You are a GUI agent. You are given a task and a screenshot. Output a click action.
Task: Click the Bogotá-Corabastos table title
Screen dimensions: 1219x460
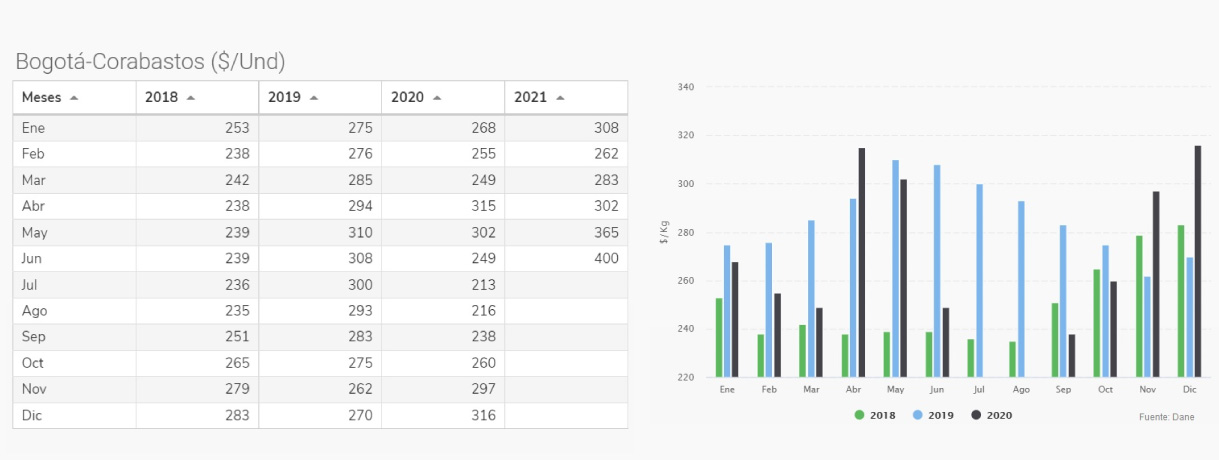pyautogui.click(x=150, y=62)
